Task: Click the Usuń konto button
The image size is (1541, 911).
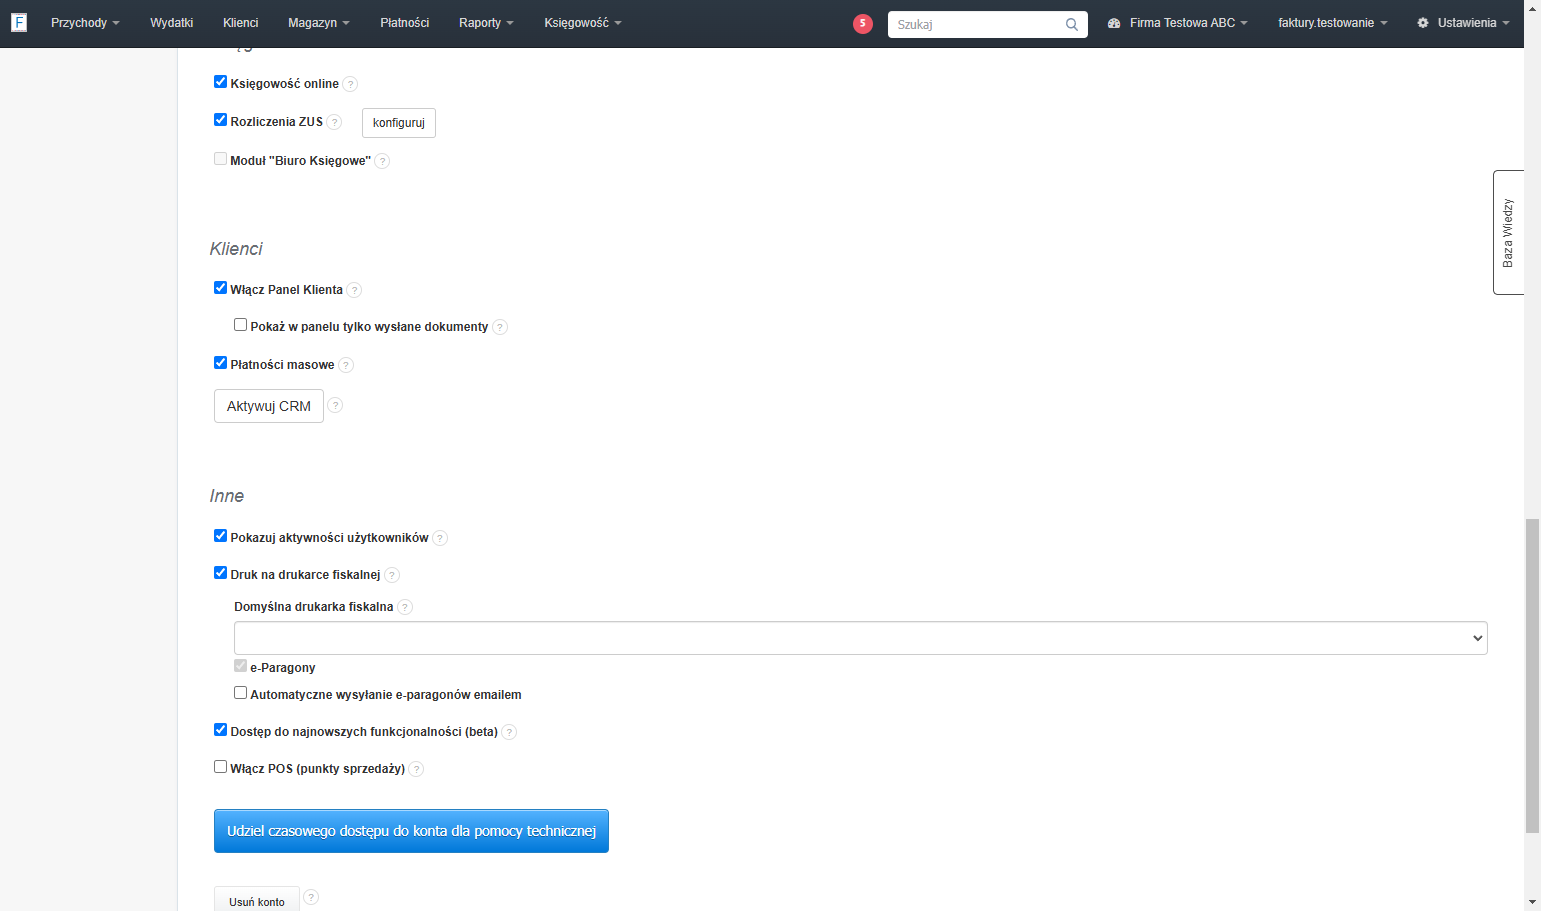Action: pos(257,899)
